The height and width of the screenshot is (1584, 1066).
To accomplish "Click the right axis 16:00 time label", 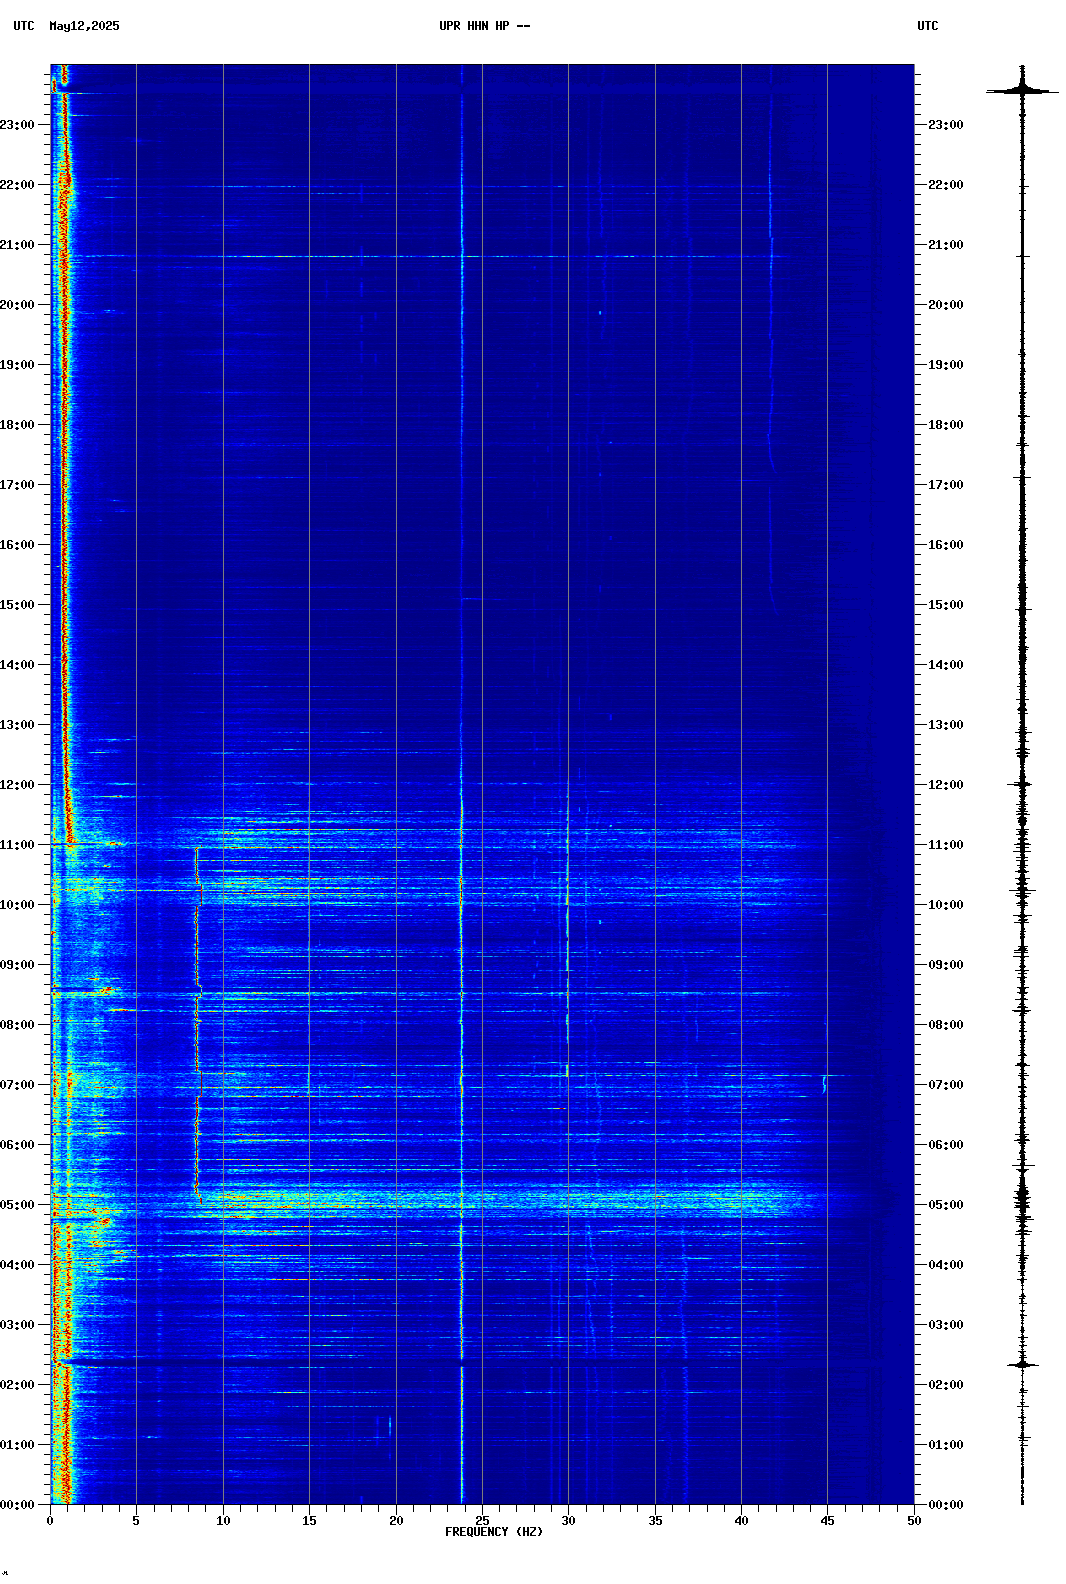I will (x=946, y=545).
